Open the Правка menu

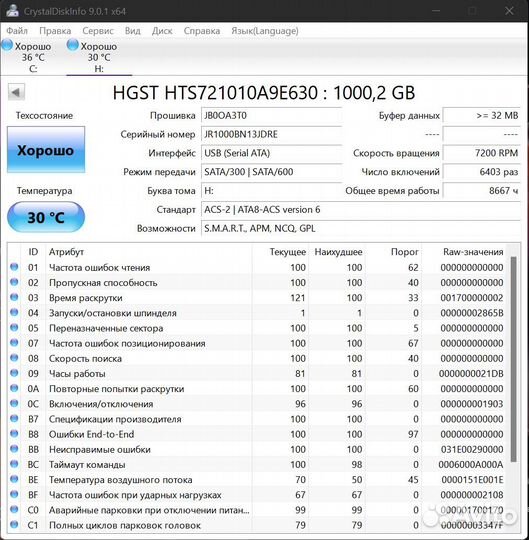point(55,31)
